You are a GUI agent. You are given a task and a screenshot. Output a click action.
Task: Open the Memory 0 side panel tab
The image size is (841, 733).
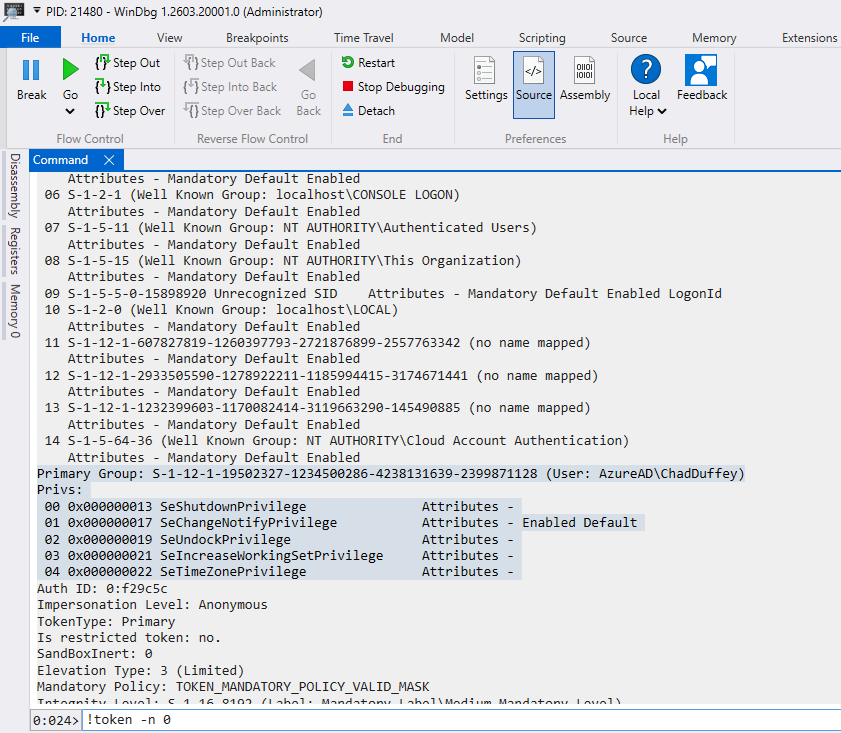[x=14, y=311]
